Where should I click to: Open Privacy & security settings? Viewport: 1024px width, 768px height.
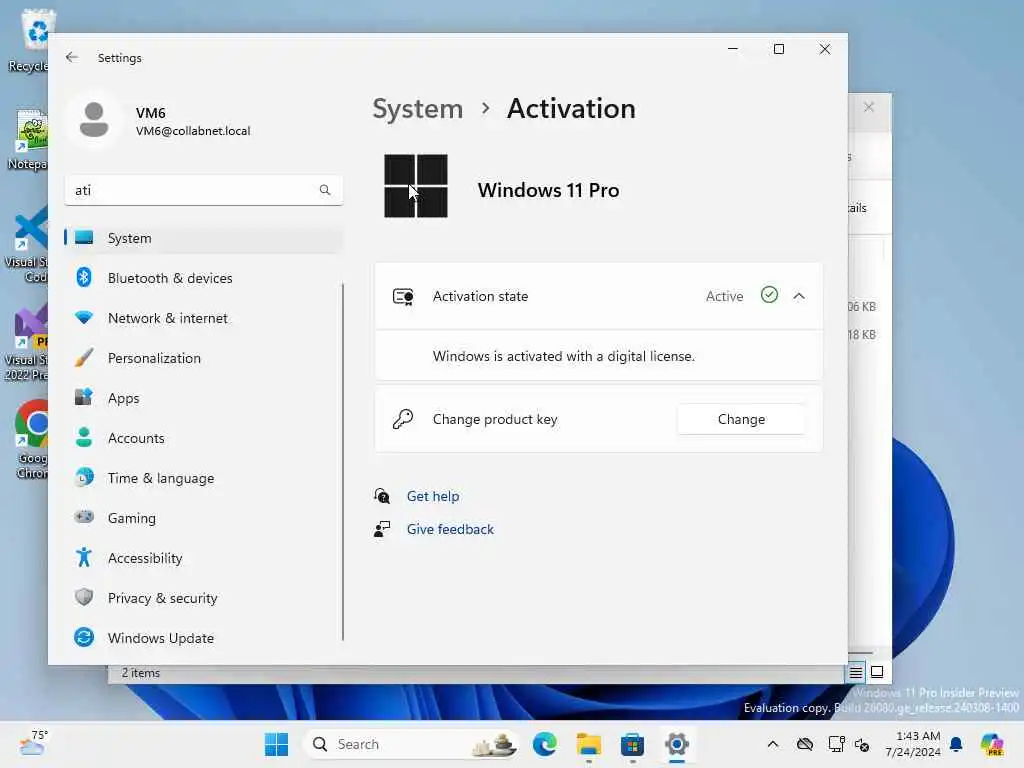point(203,598)
